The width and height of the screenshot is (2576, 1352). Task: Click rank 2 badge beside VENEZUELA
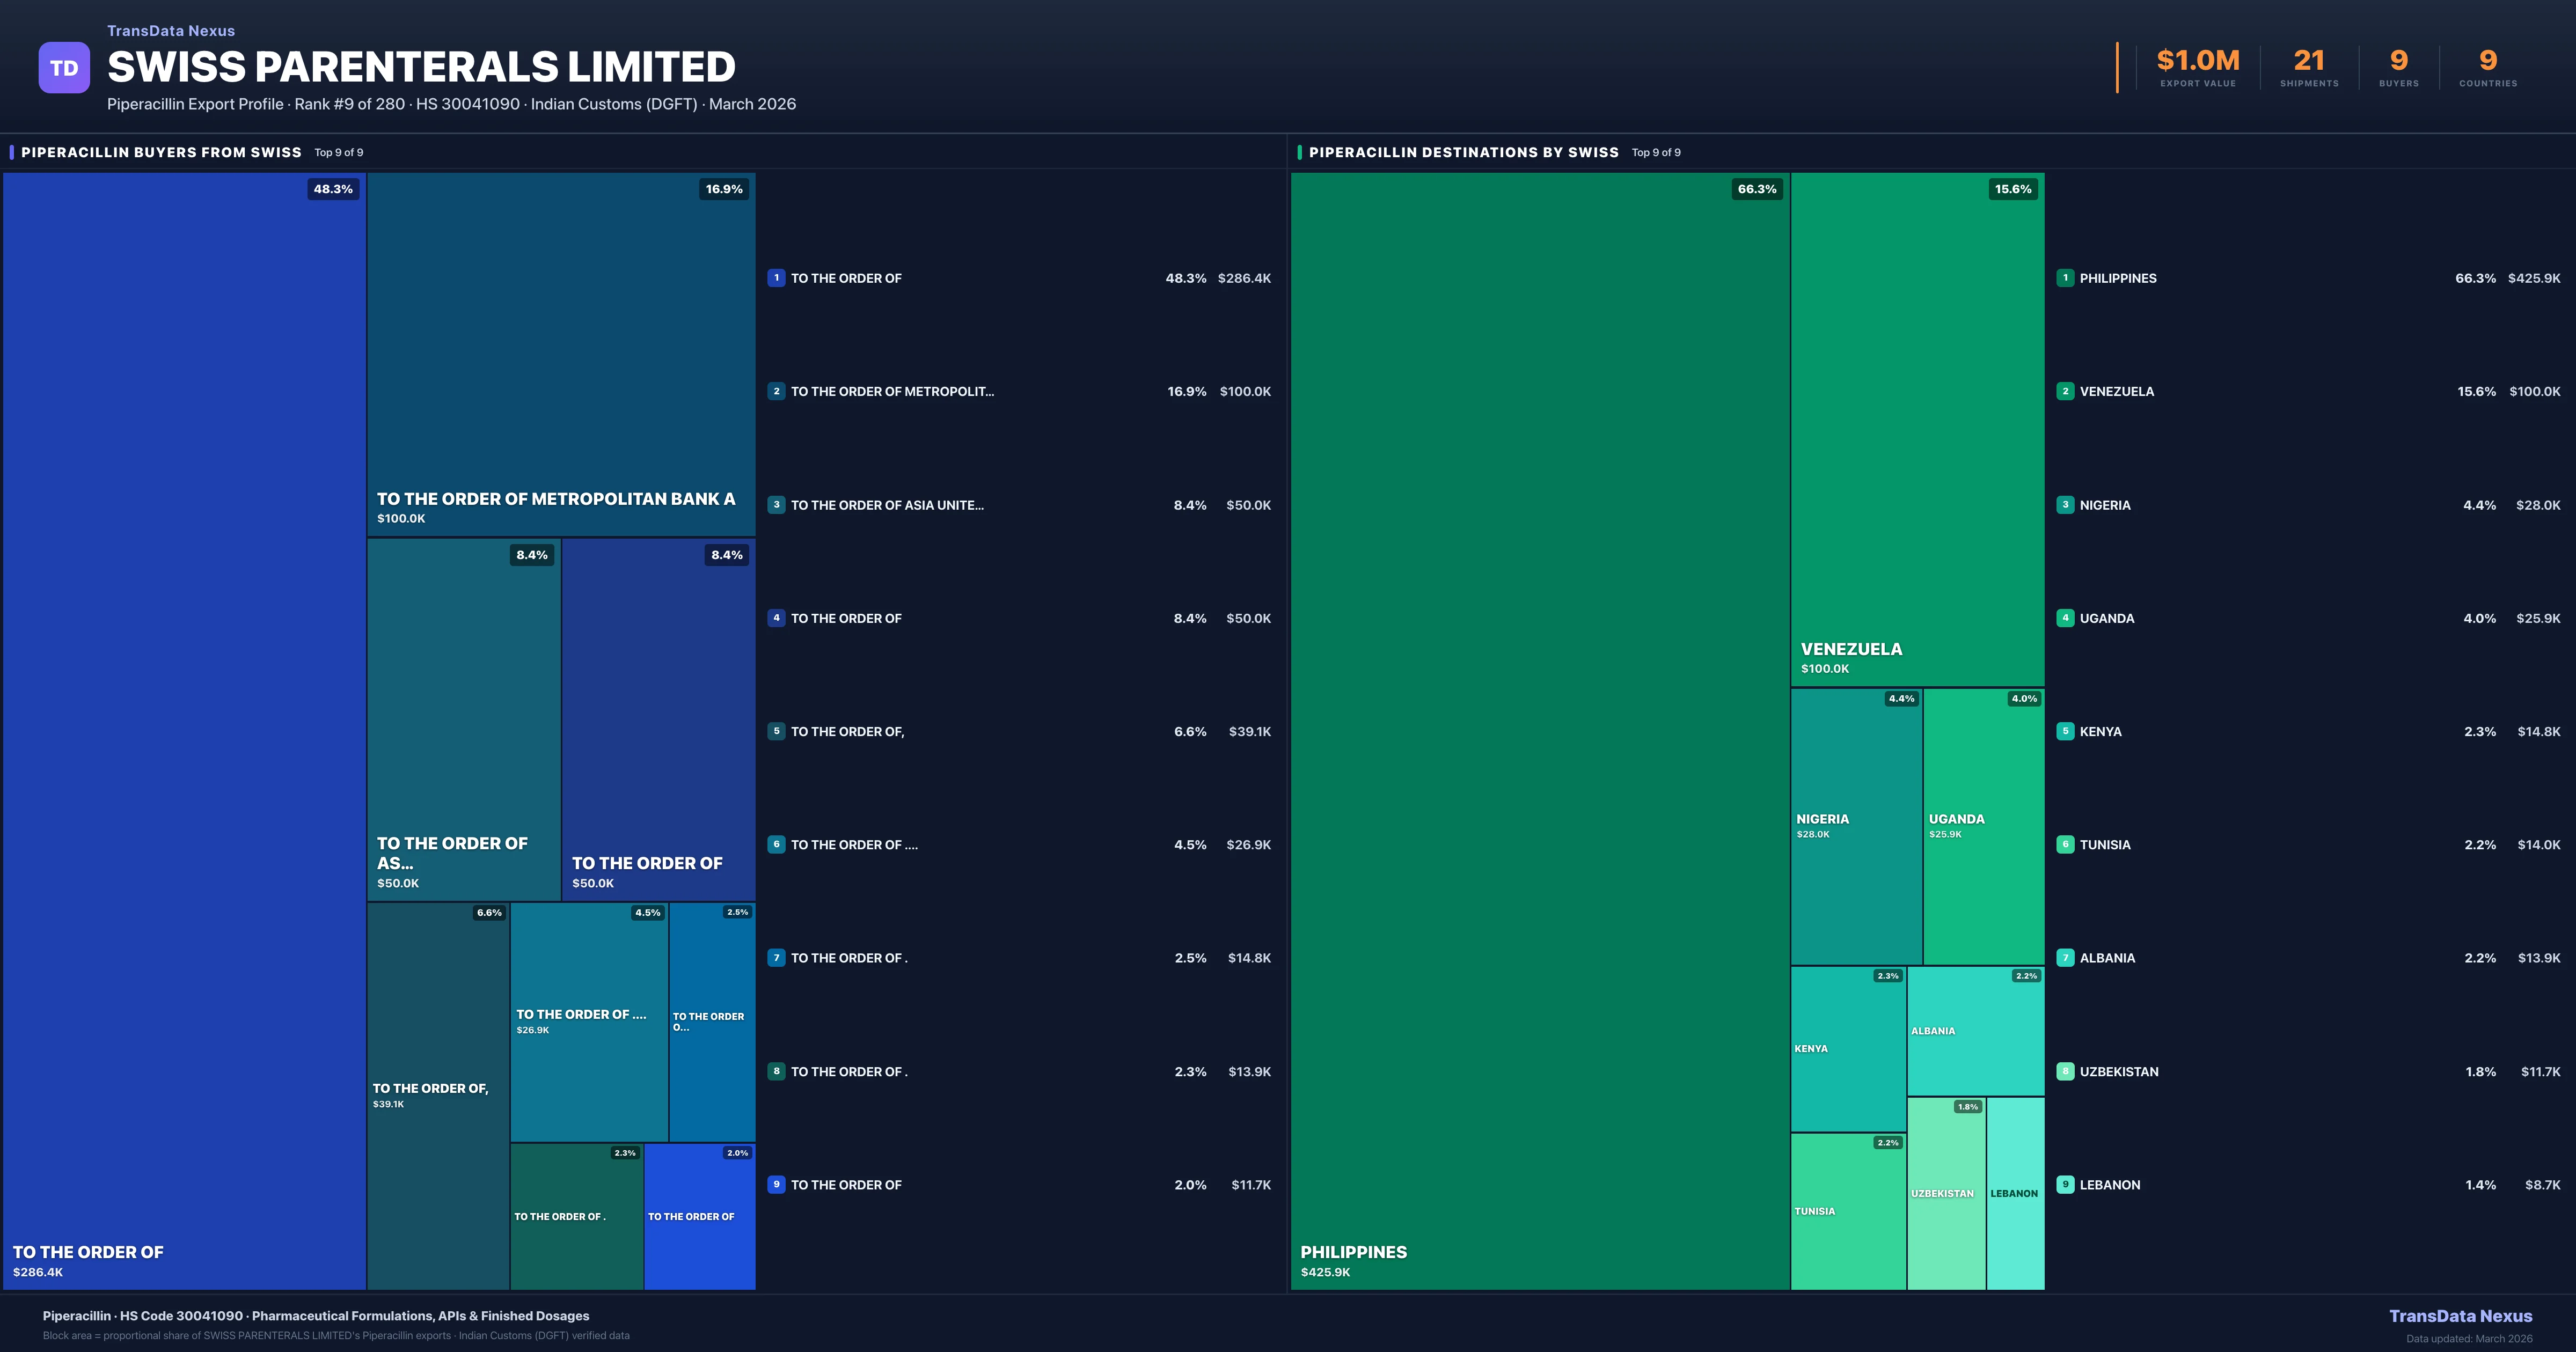(x=2065, y=391)
